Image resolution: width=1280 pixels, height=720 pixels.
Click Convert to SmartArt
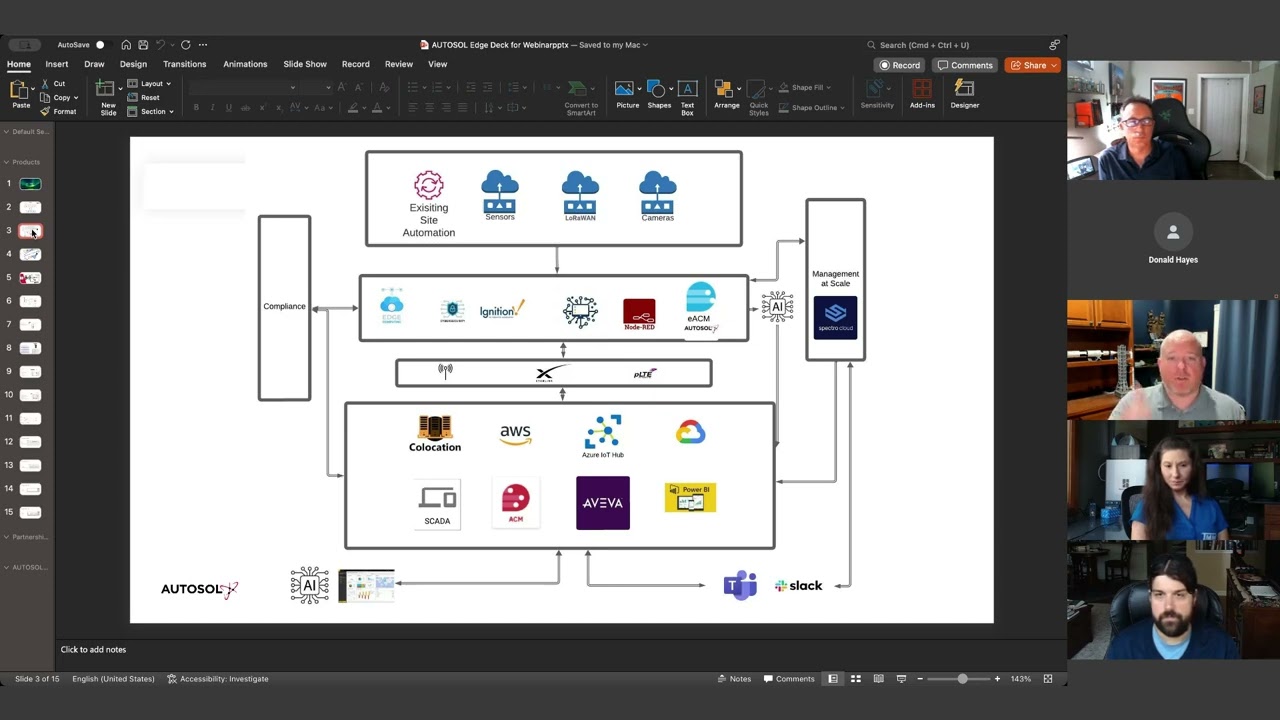581,97
